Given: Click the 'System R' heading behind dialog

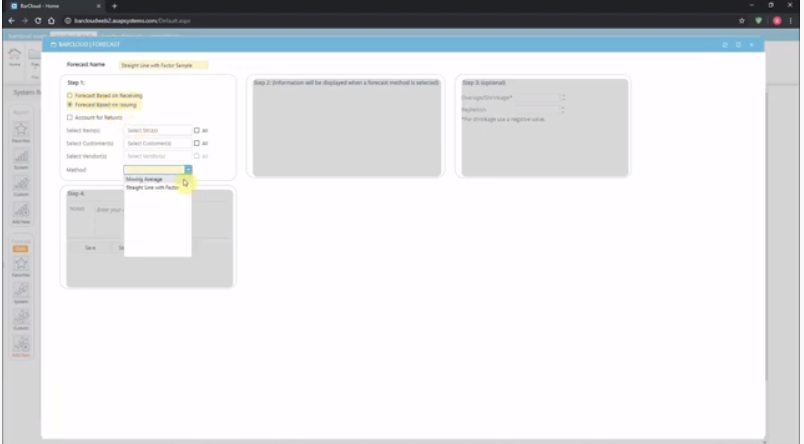Looking at the screenshot, I should pos(27,92).
